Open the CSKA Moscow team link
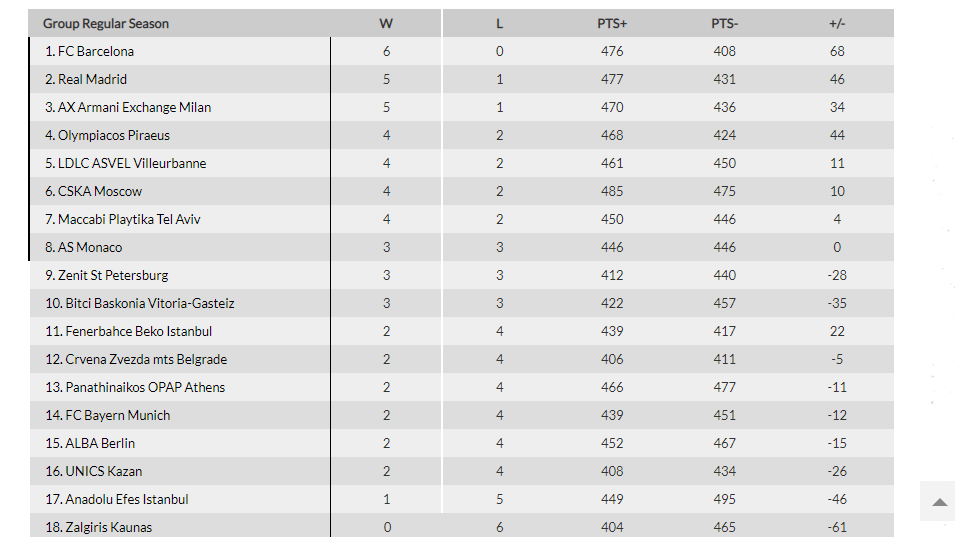The width and height of the screenshot is (955, 537). point(99,191)
